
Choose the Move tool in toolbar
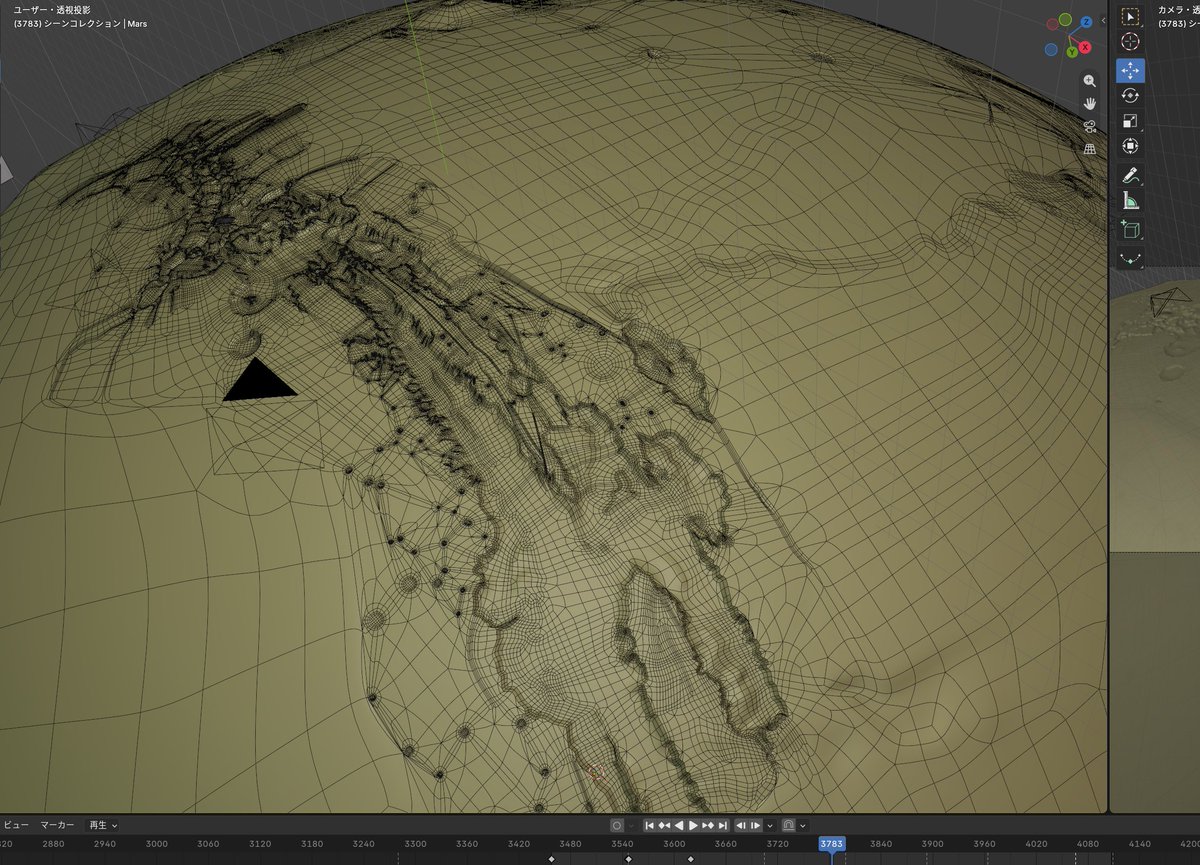point(1131,71)
